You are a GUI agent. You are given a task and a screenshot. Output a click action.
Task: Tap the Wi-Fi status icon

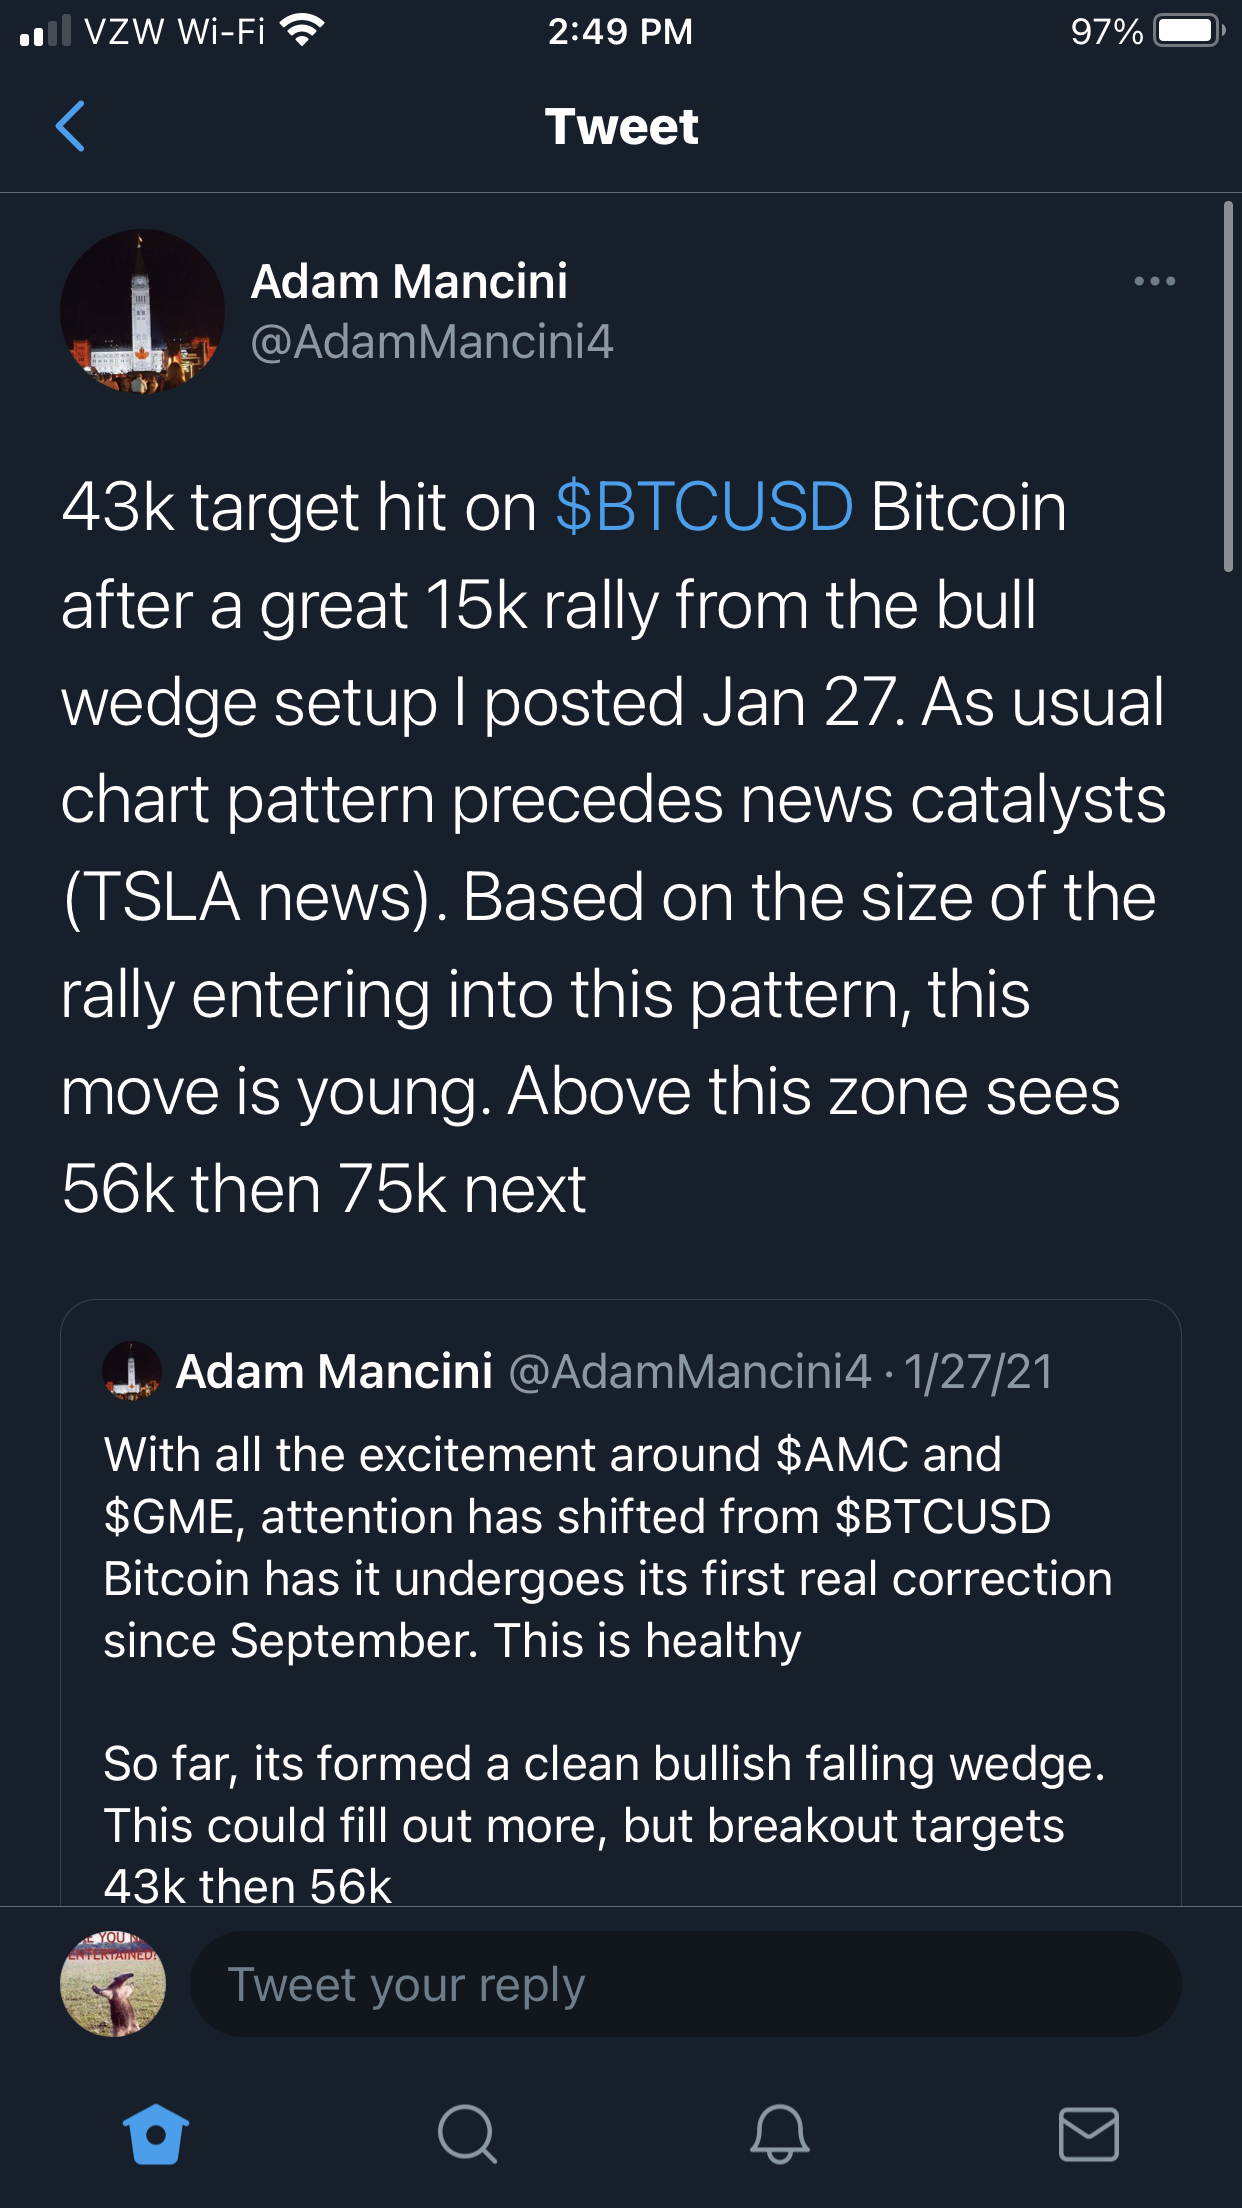(301, 31)
